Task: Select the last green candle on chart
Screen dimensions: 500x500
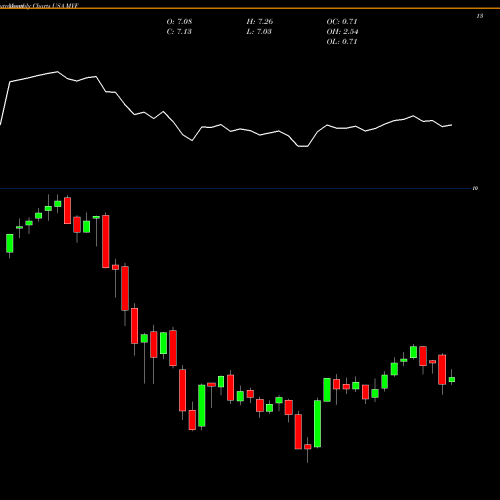Action: point(452,379)
